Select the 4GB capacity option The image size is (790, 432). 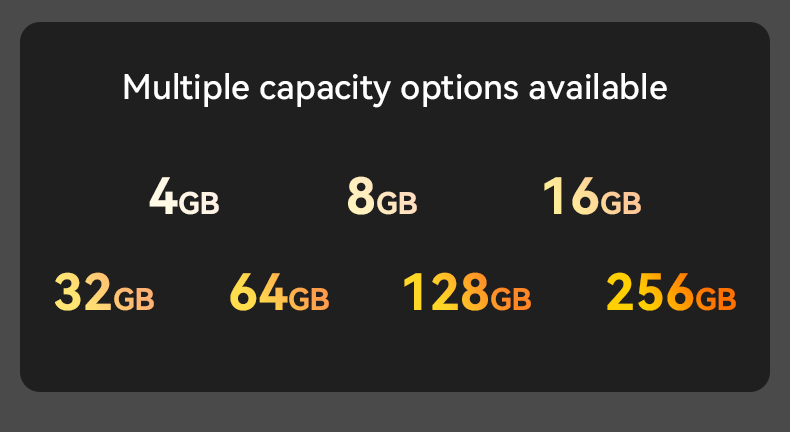click(x=184, y=197)
